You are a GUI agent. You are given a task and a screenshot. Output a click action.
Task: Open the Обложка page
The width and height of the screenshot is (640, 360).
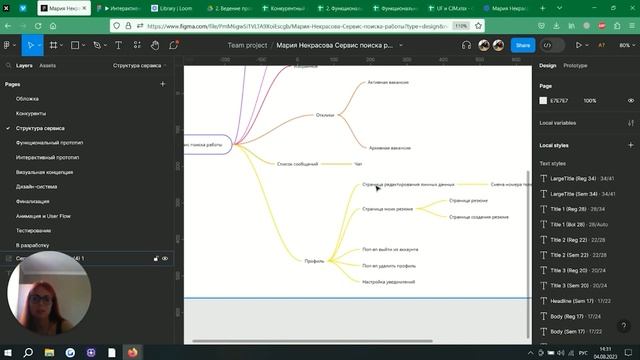tap(27, 99)
